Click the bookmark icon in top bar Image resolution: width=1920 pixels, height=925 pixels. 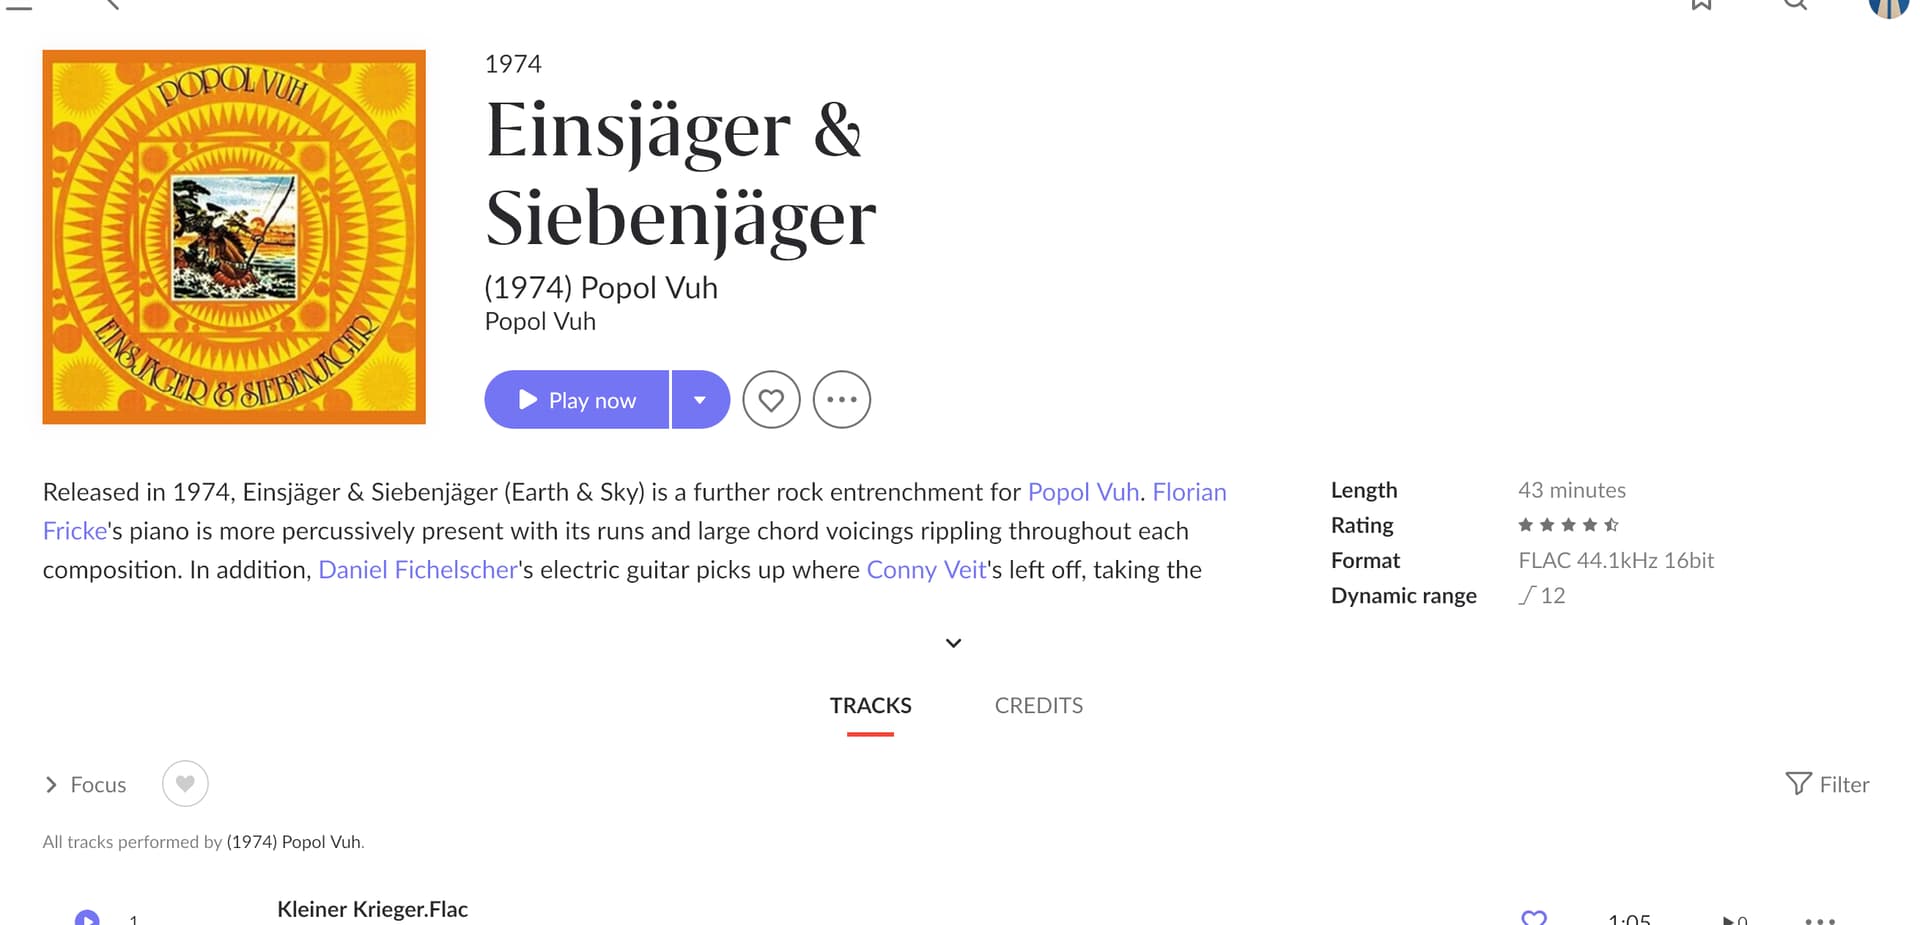[1702, 4]
